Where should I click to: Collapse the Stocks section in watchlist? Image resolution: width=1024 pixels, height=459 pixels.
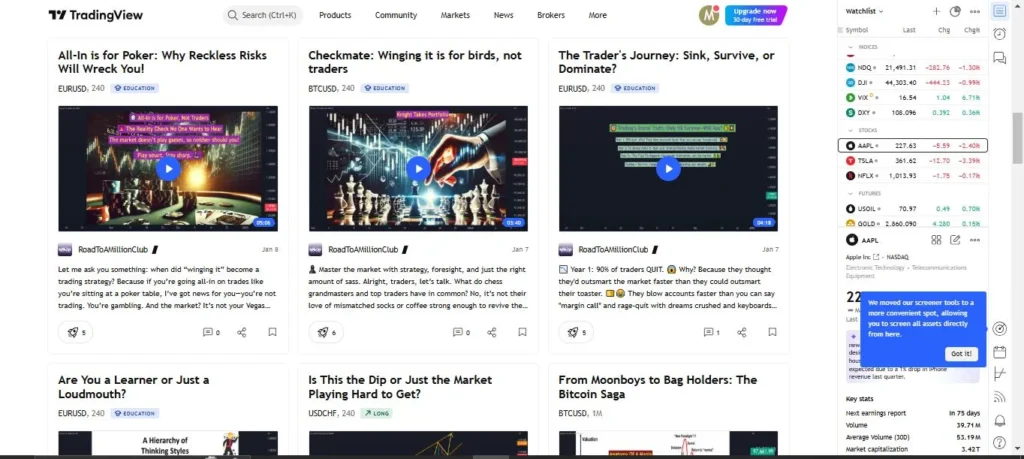850,130
